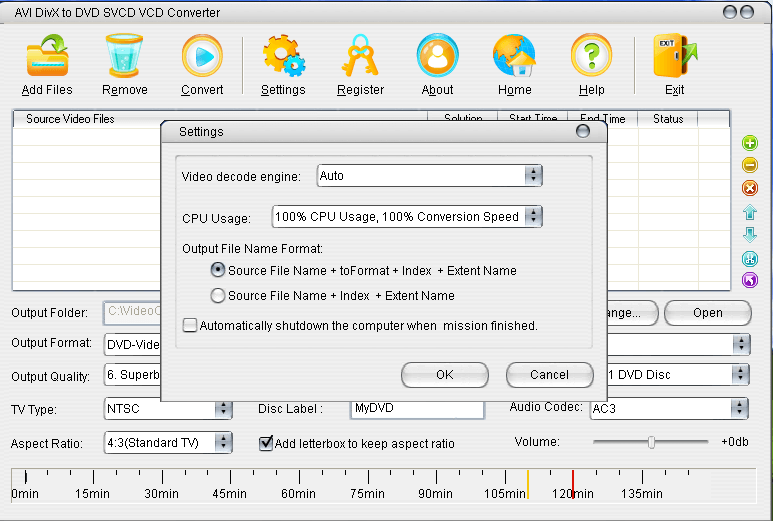Screen dimensions: 773x521
Task: Adjust the Volume slider handle
Action: click(x=651, y=442)
